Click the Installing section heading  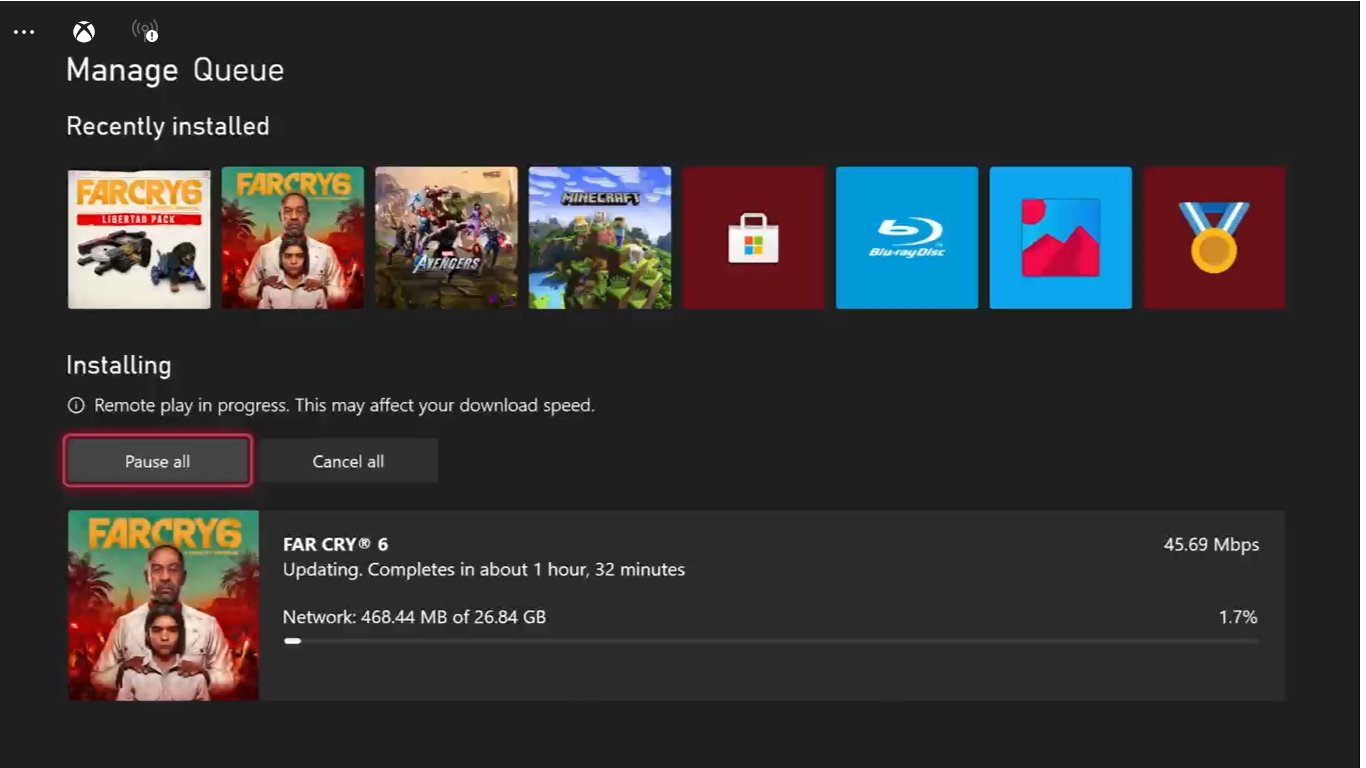[119, 366]
